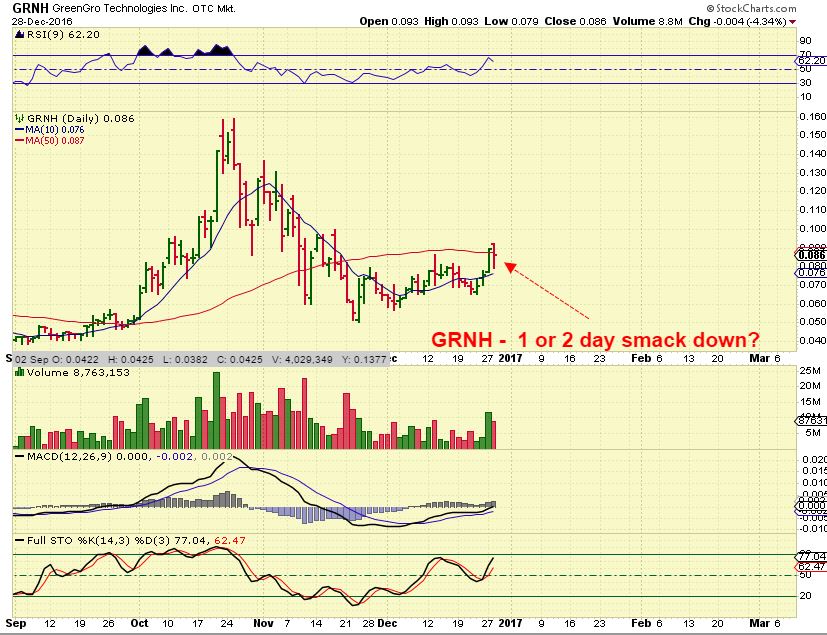Click the 0.120 price axis label
827x635 pixels.
point(813,191)
